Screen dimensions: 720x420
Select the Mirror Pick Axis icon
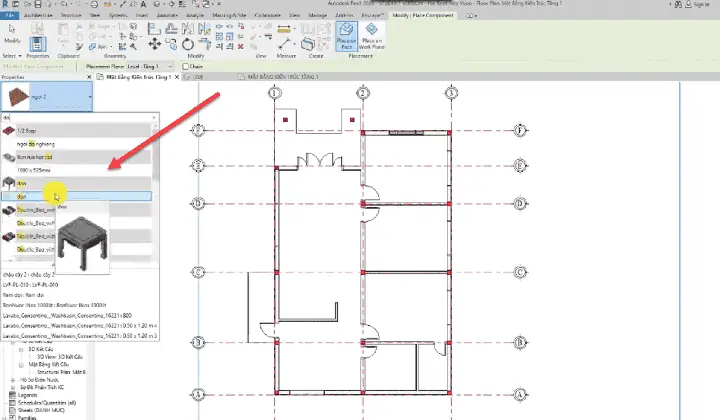[187, 28]
